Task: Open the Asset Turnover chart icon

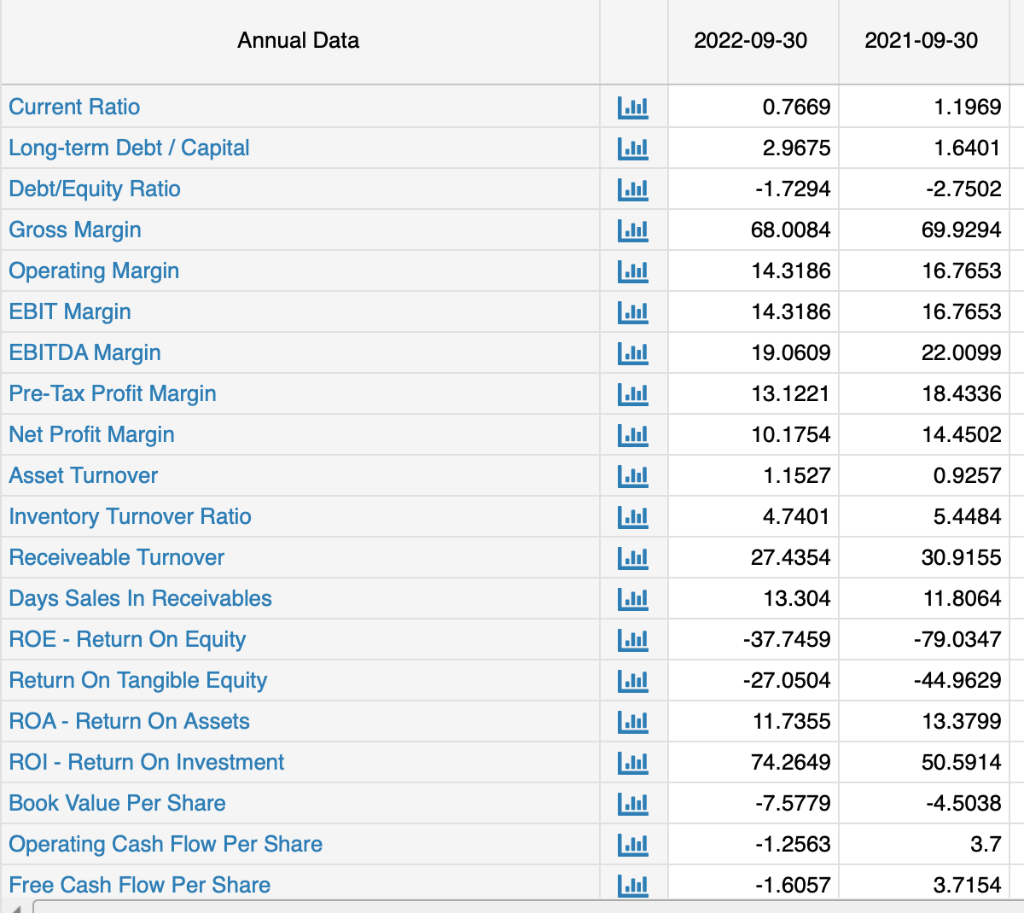Action: pyautogui.click(x=633, y=475)
